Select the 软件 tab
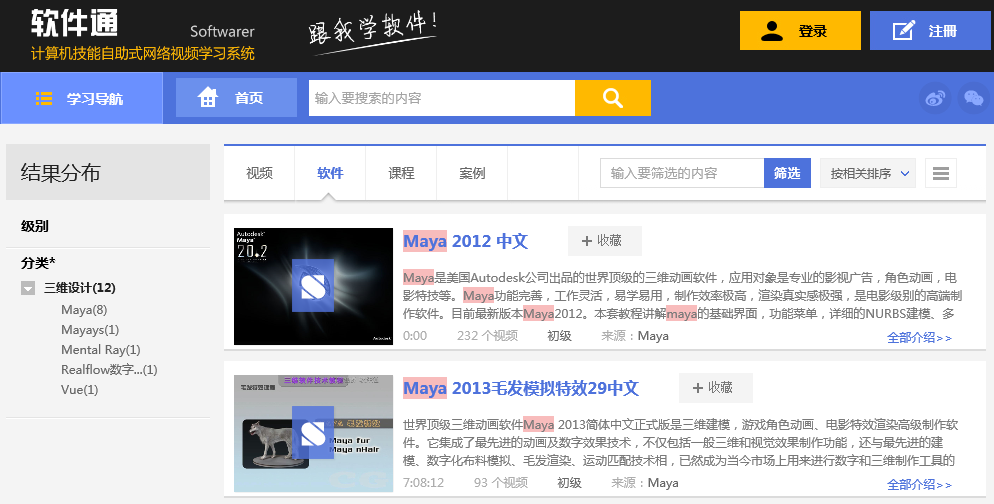Screen dimensions: 994x504 (330, 173)
